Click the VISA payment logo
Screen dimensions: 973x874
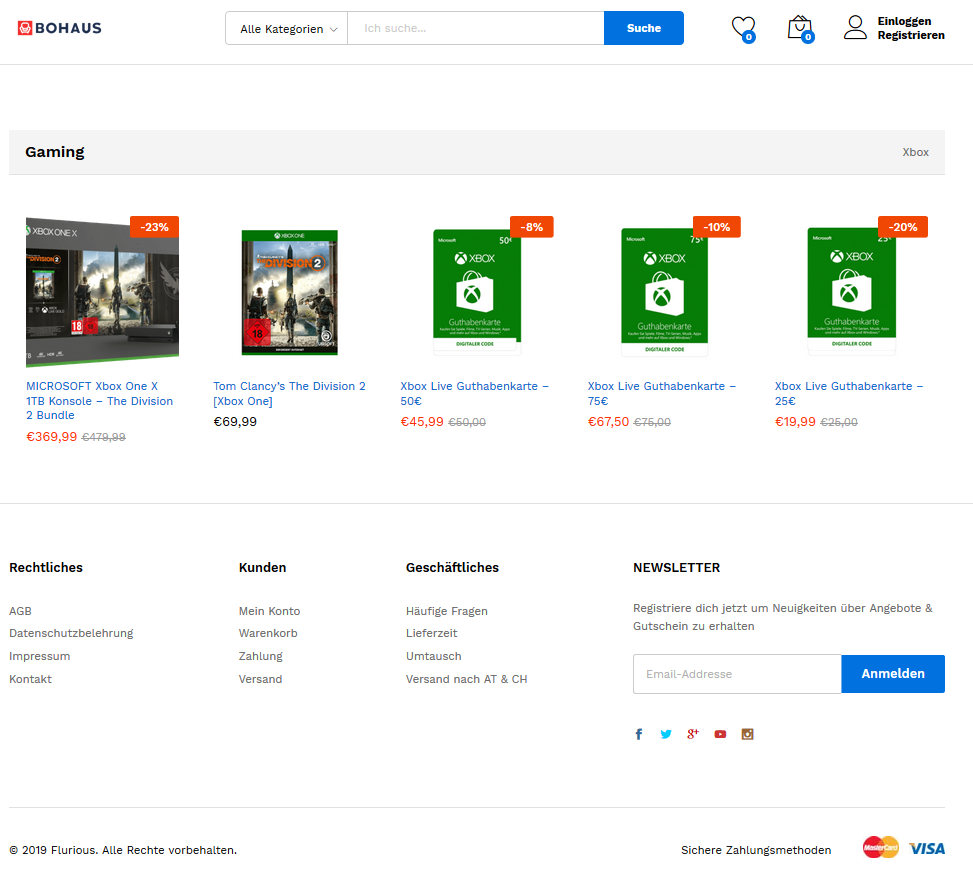tap(927, 849)
